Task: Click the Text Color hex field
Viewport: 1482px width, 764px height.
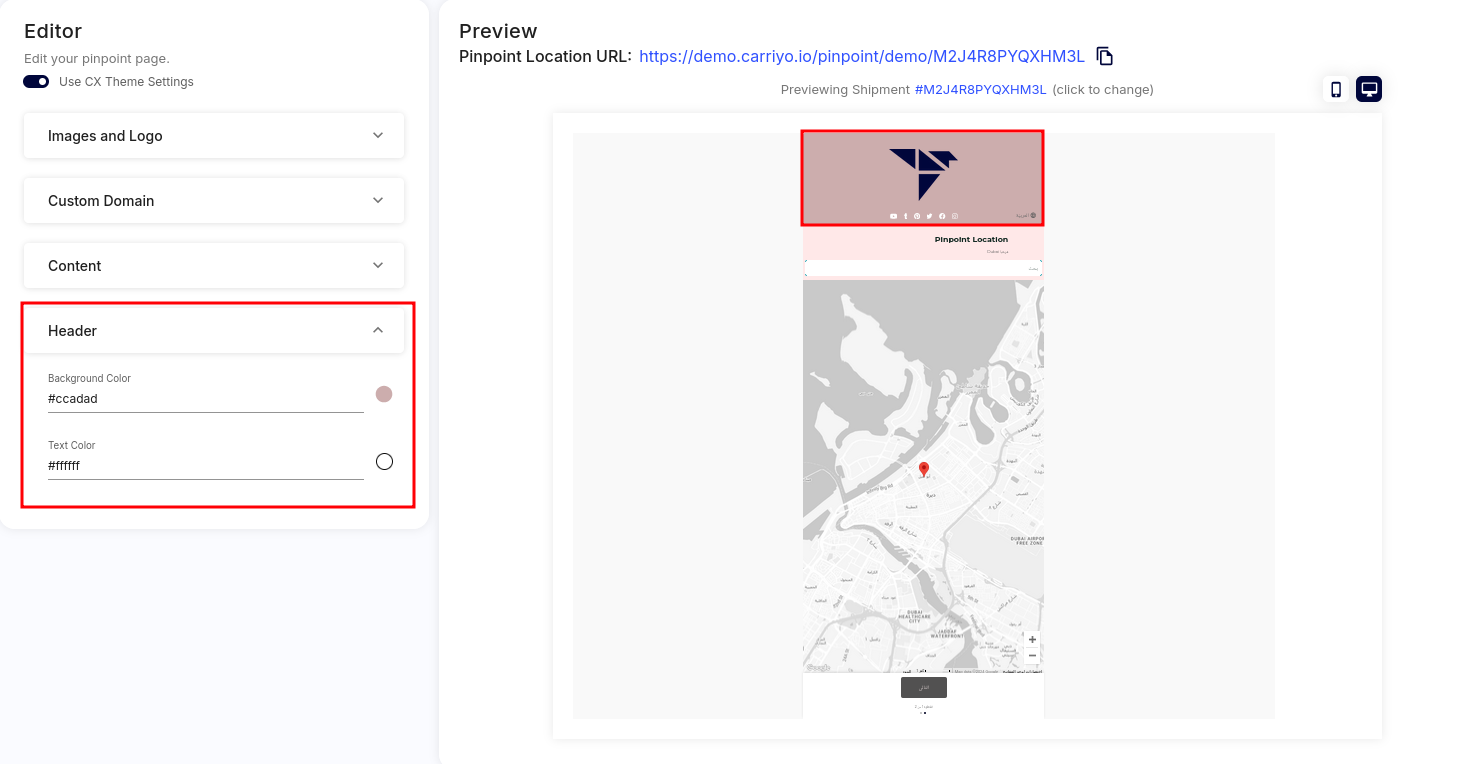Action: pyautogui.click(x=206, y=466)
